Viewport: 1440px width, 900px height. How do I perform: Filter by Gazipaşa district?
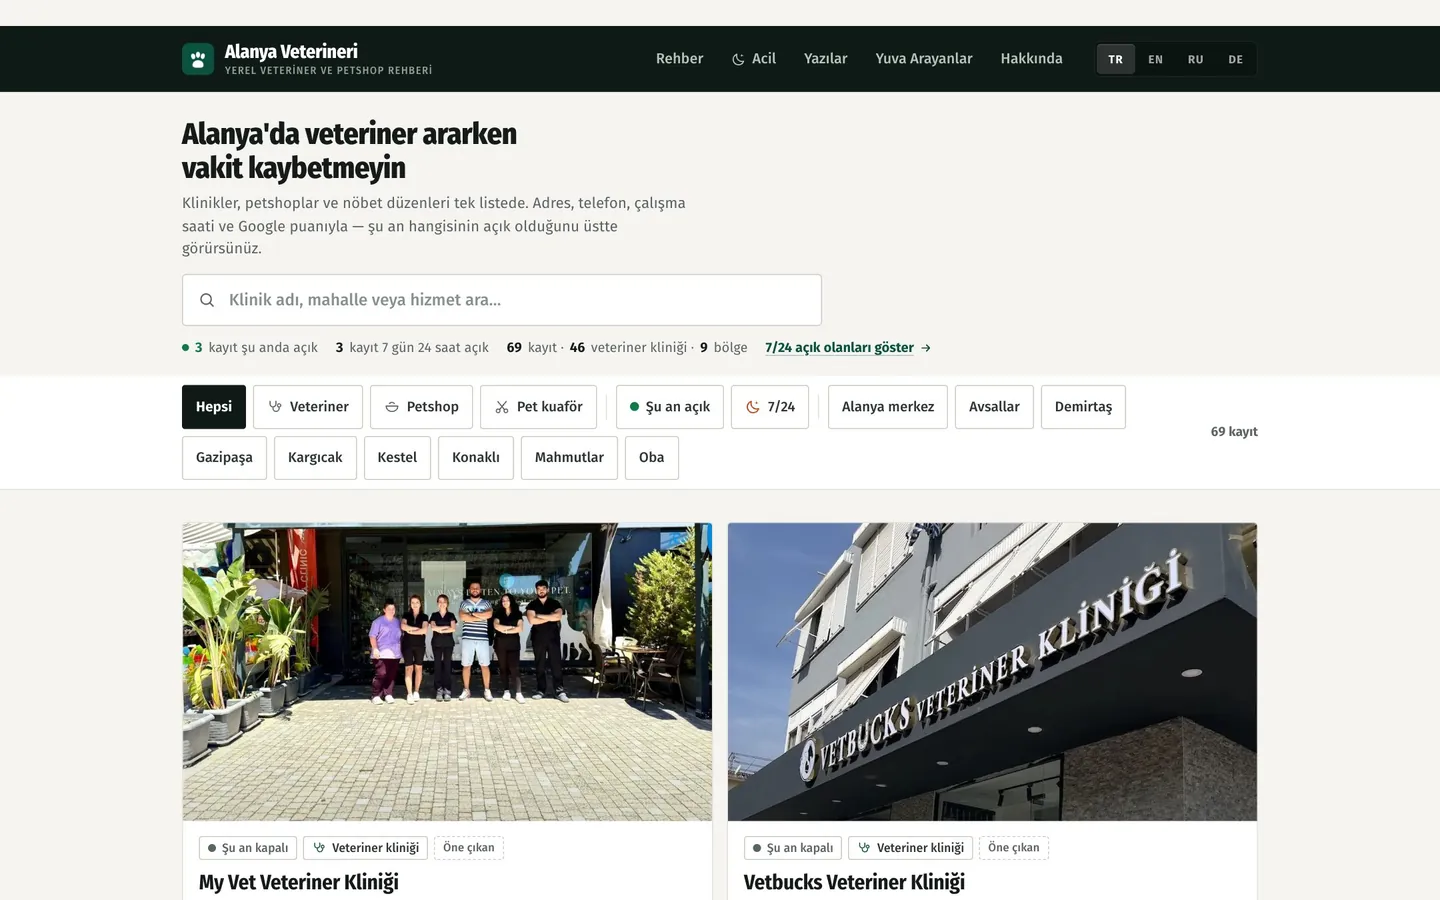224,458
